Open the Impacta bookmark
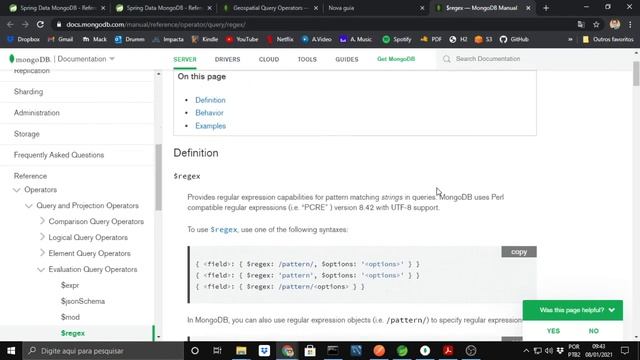 click(x=168, y=39)
